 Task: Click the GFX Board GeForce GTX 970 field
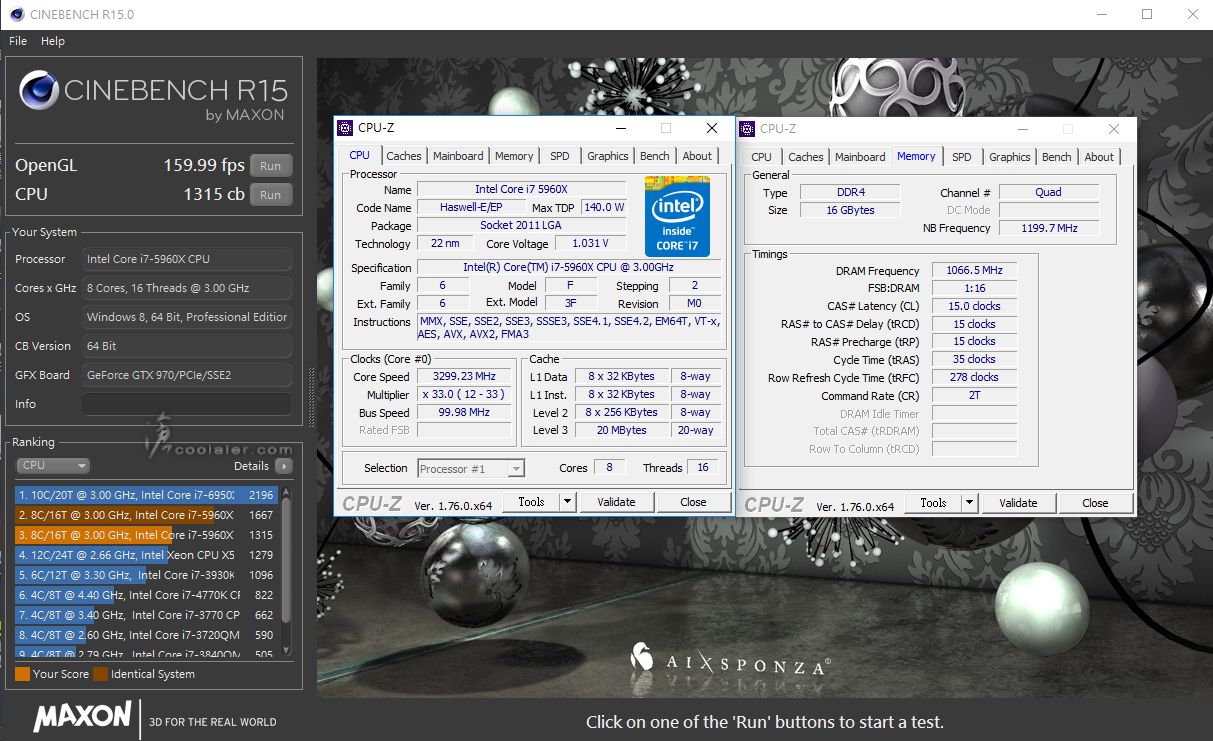click(x=188, y=375)
